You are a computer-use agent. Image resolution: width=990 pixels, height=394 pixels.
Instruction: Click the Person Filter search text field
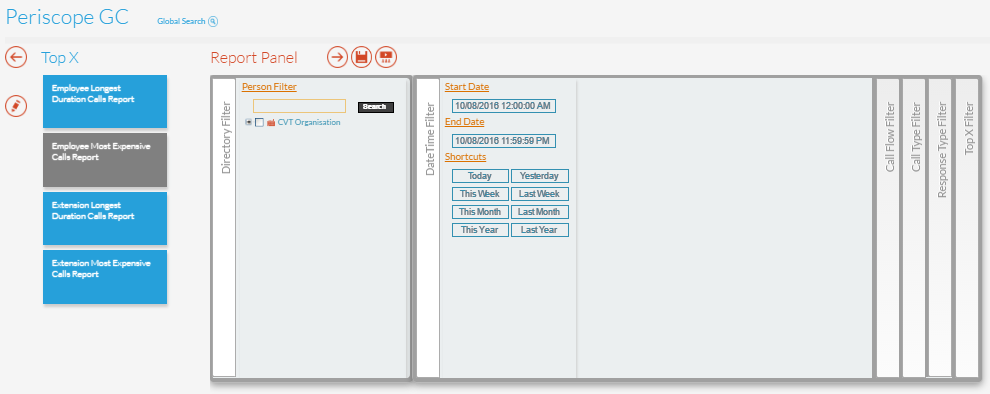click(299, 106)
